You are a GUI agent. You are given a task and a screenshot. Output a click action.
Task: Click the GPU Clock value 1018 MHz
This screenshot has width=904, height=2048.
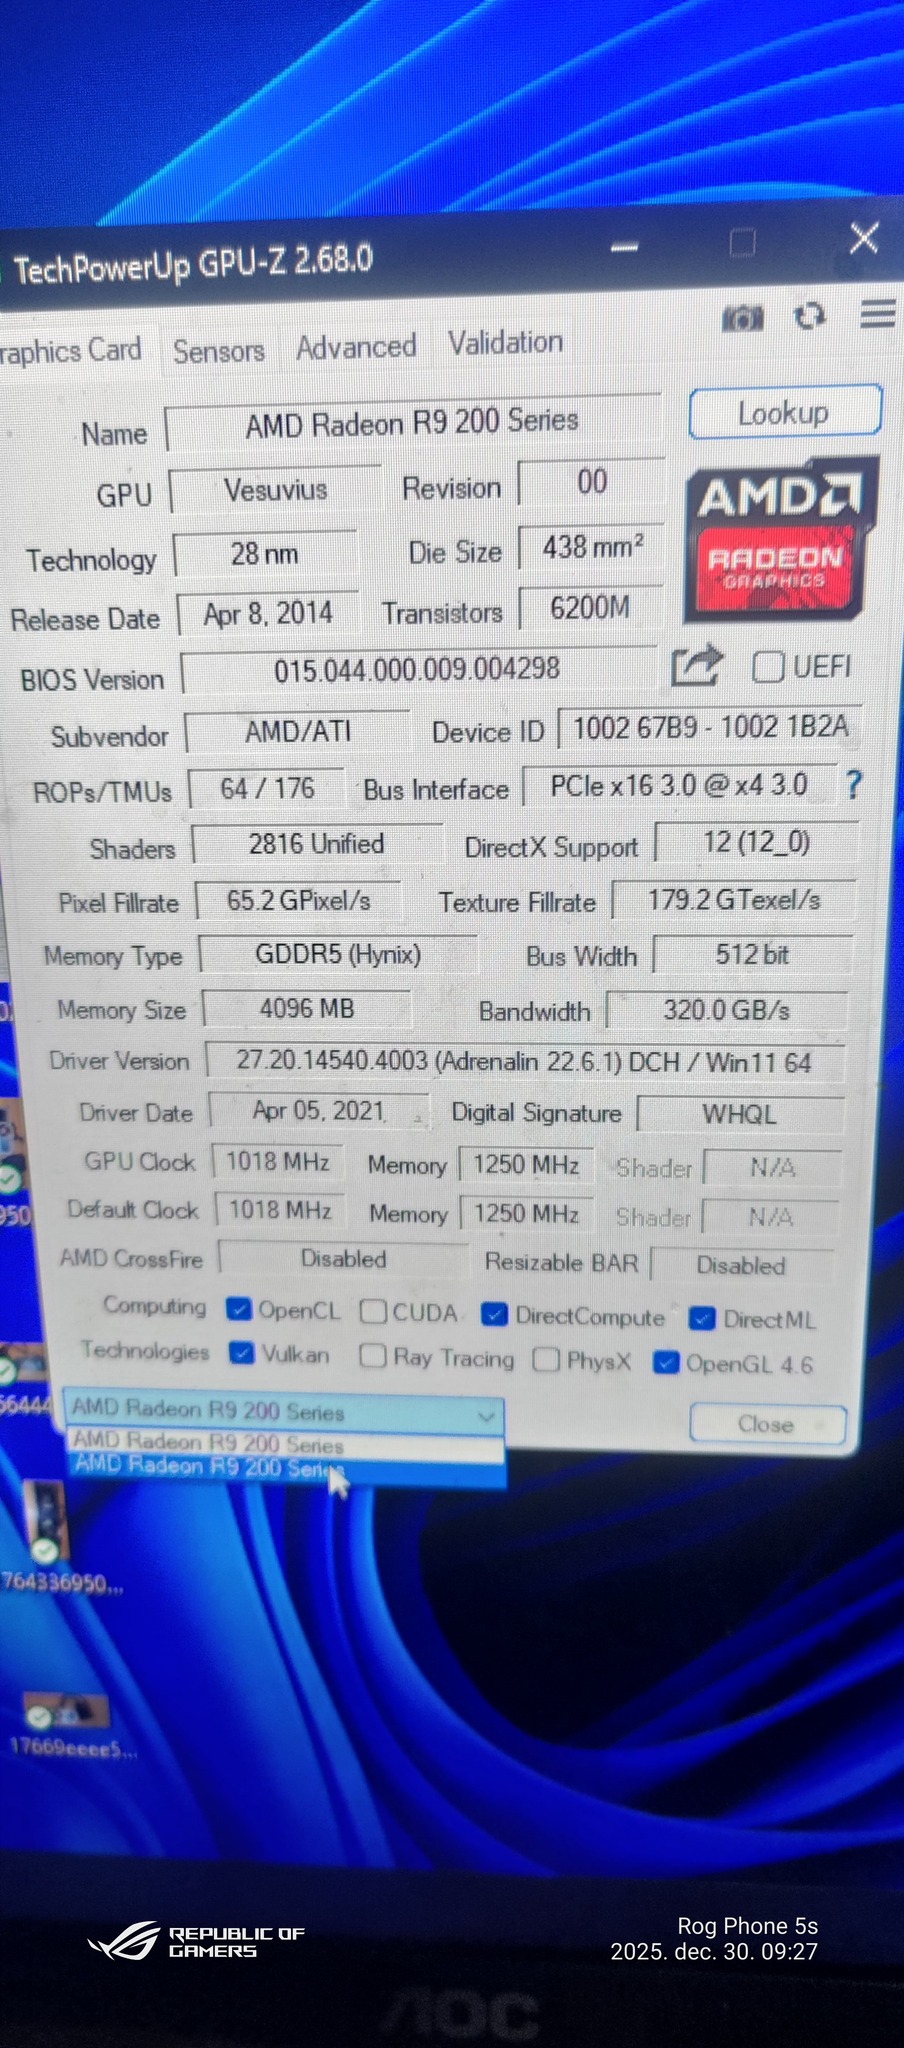click(277, 1162)
